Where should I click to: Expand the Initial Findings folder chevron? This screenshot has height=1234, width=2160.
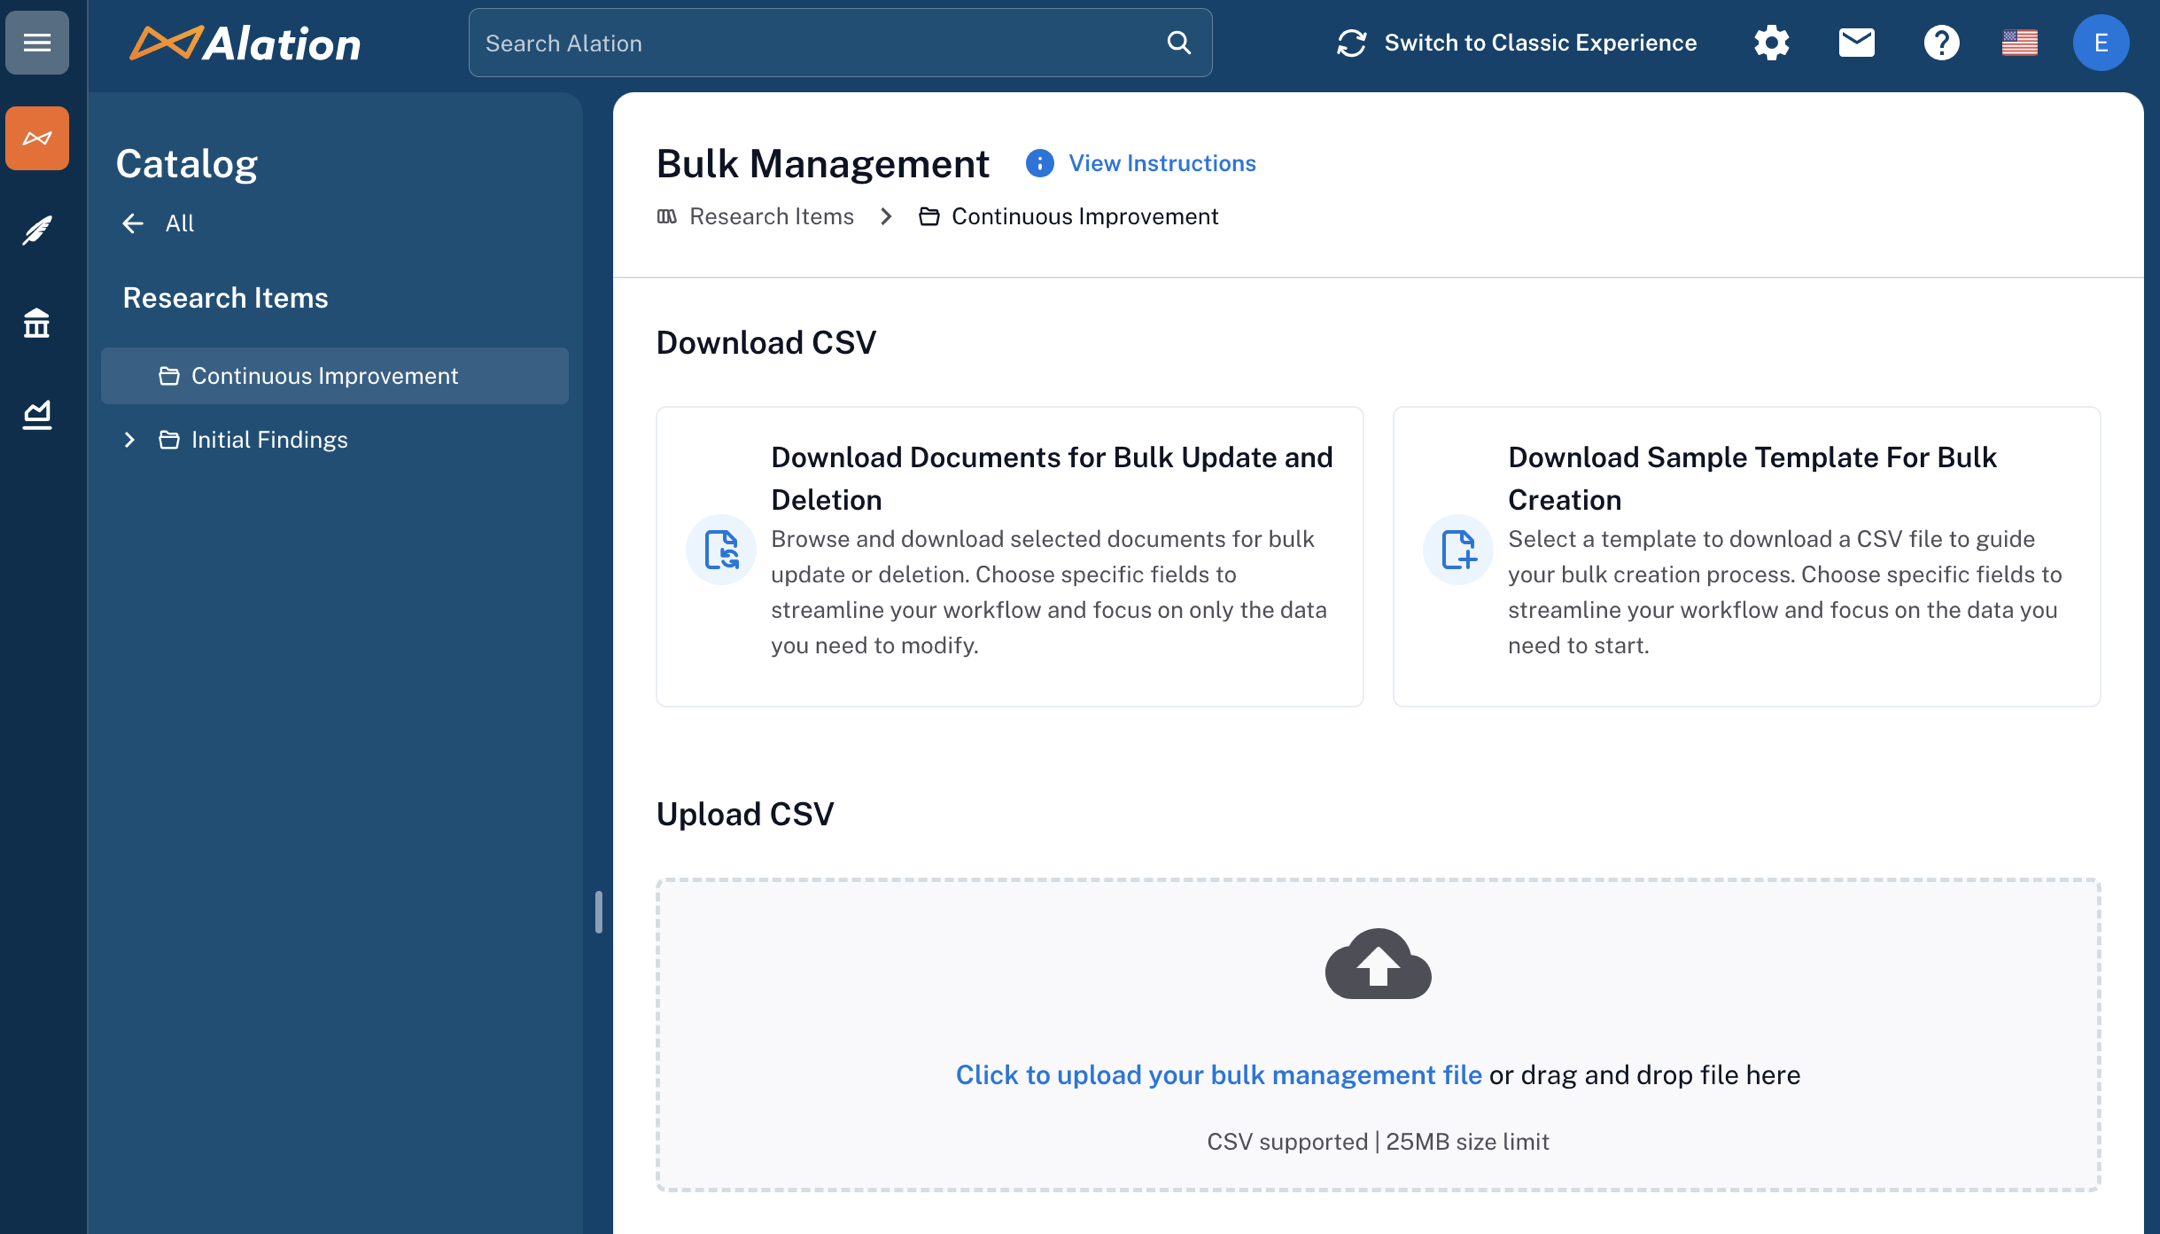(x=129, y=440)
